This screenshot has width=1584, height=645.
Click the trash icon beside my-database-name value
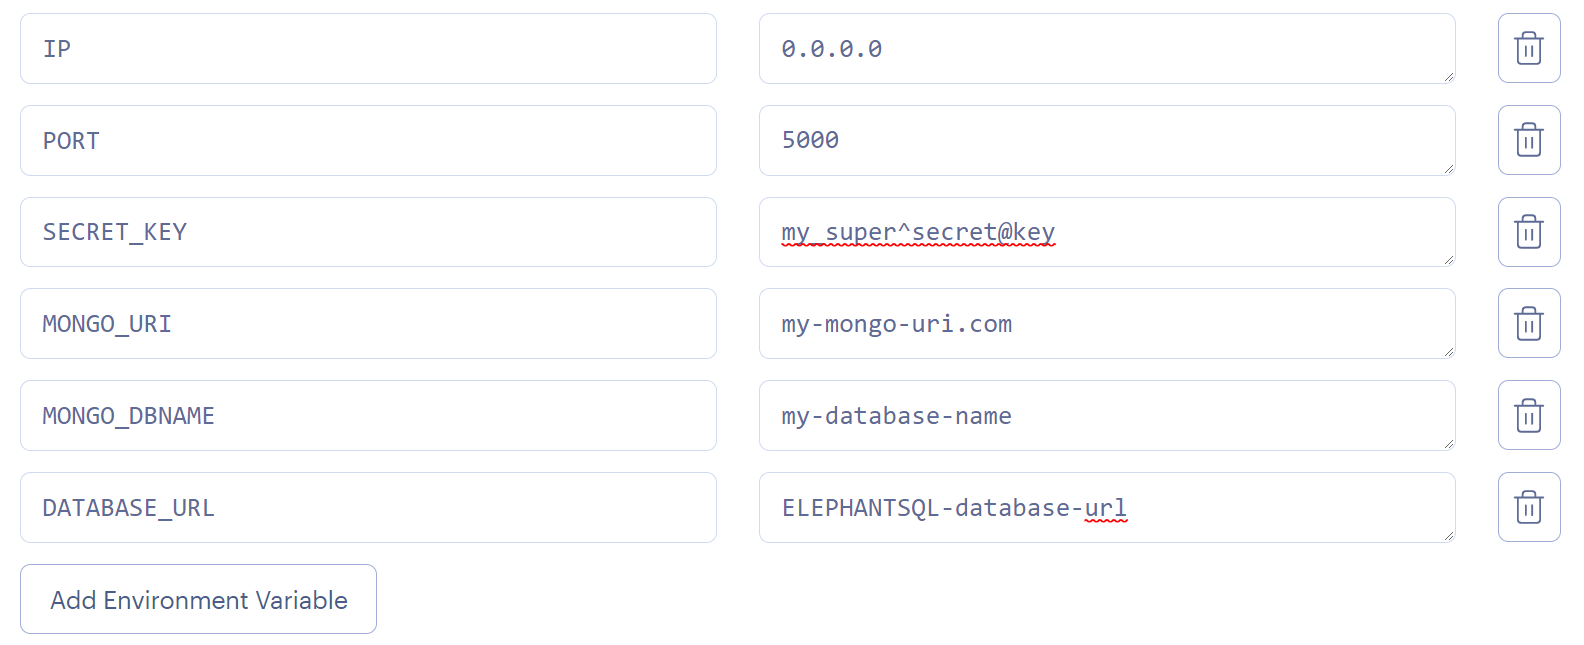click(1529, 415)
